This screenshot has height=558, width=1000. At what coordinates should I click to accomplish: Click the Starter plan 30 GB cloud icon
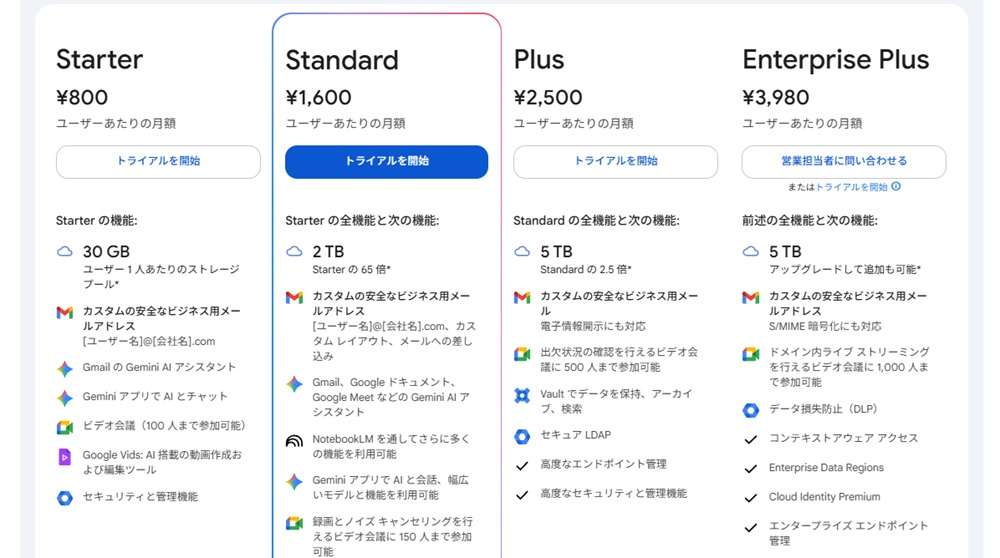click(65, 252)
